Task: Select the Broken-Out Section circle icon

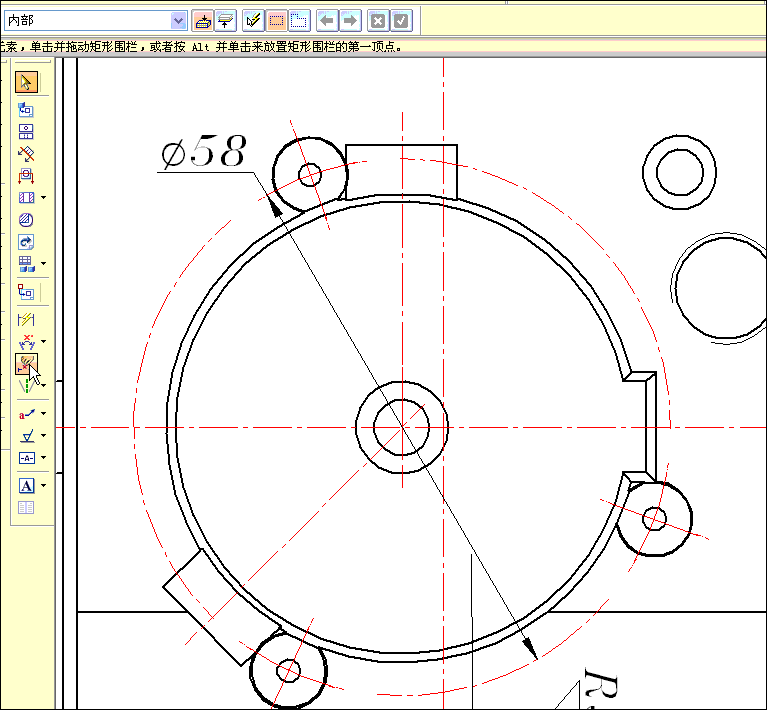Action: pyautogui.click(x=26, y=220)
